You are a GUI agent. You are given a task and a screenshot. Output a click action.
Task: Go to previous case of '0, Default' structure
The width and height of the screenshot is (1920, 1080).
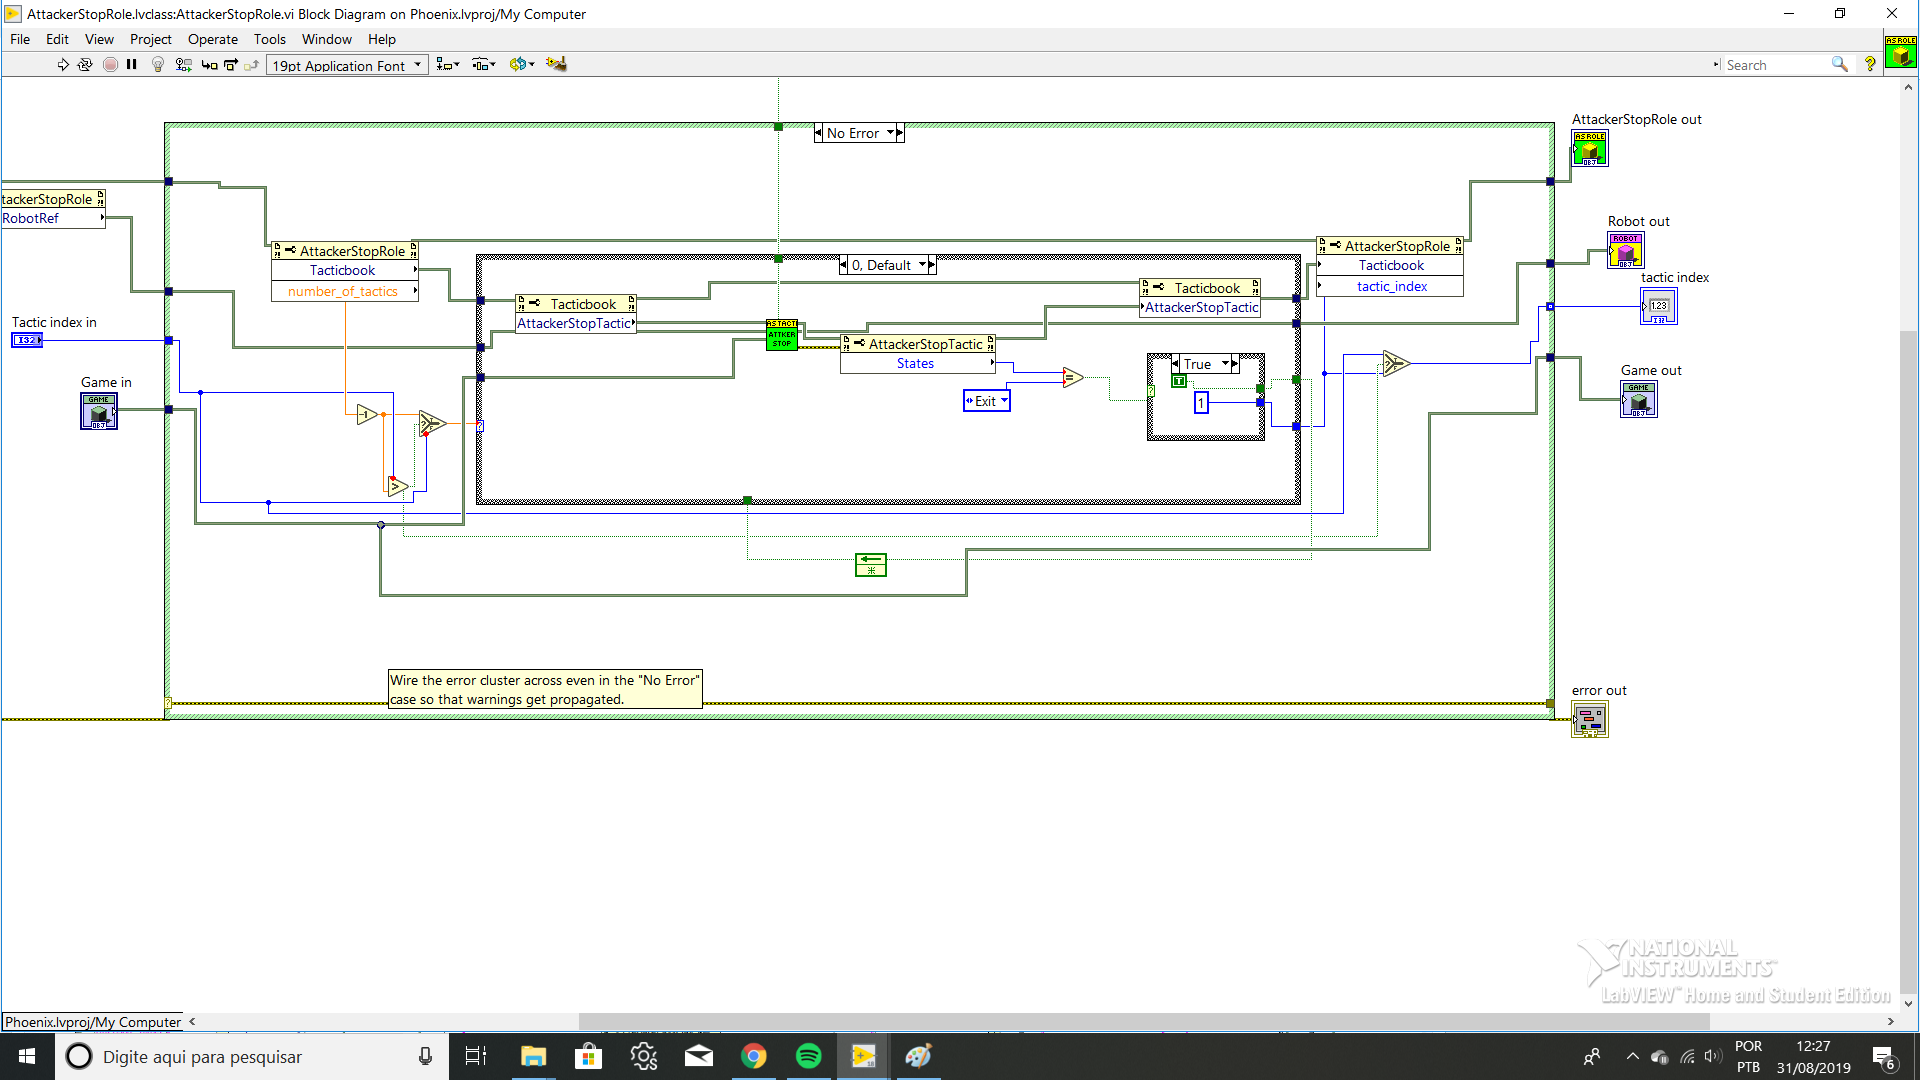coord(844,265)
